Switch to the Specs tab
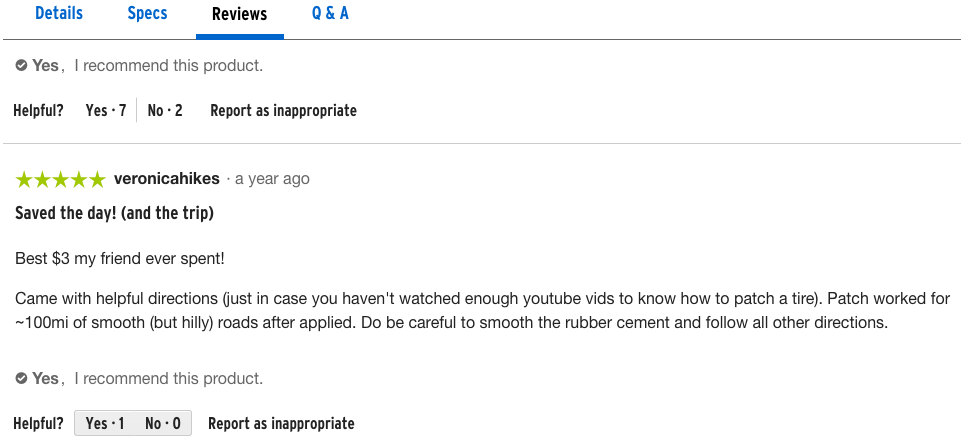Image resolution: width=961 pixels, height=443 pixels. [x=147, y=14]
